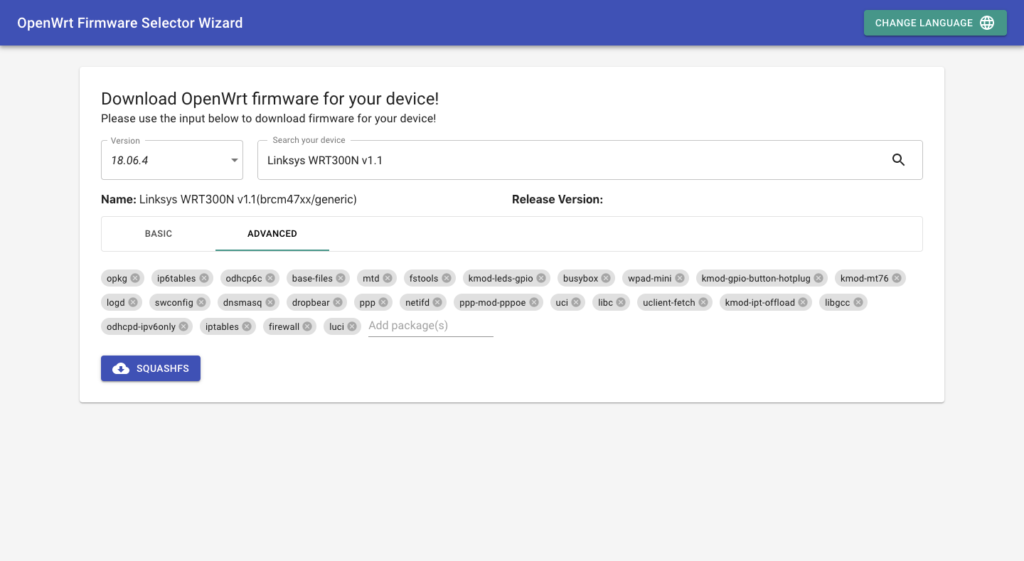The height and width of the screenshot is (561, 1024).
Task: Remove the uclient-fetch package chip
Action: [703, 302]
